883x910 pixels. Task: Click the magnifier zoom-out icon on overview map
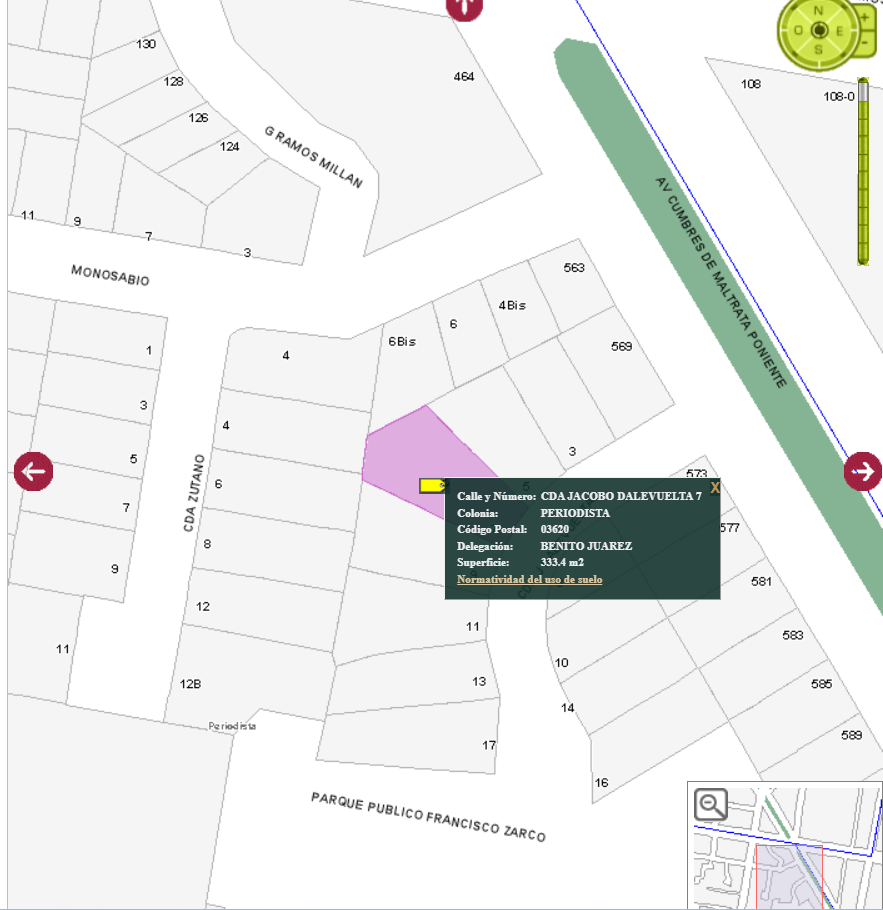[711, 804]
